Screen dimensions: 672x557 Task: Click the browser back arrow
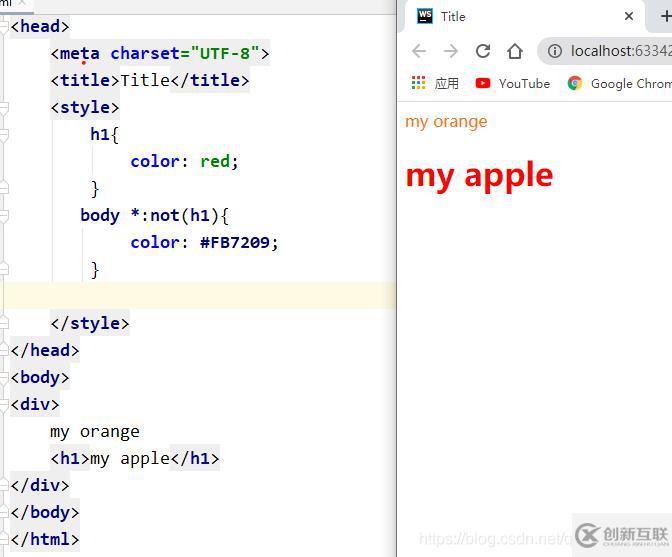pos(419,51)
